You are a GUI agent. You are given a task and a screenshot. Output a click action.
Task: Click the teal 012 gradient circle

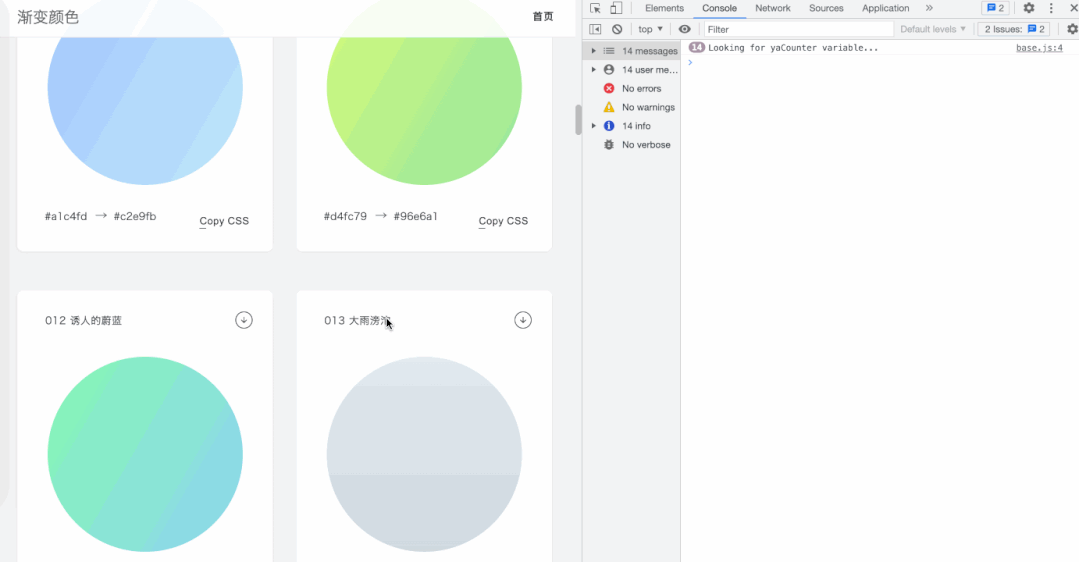[145, 454]
